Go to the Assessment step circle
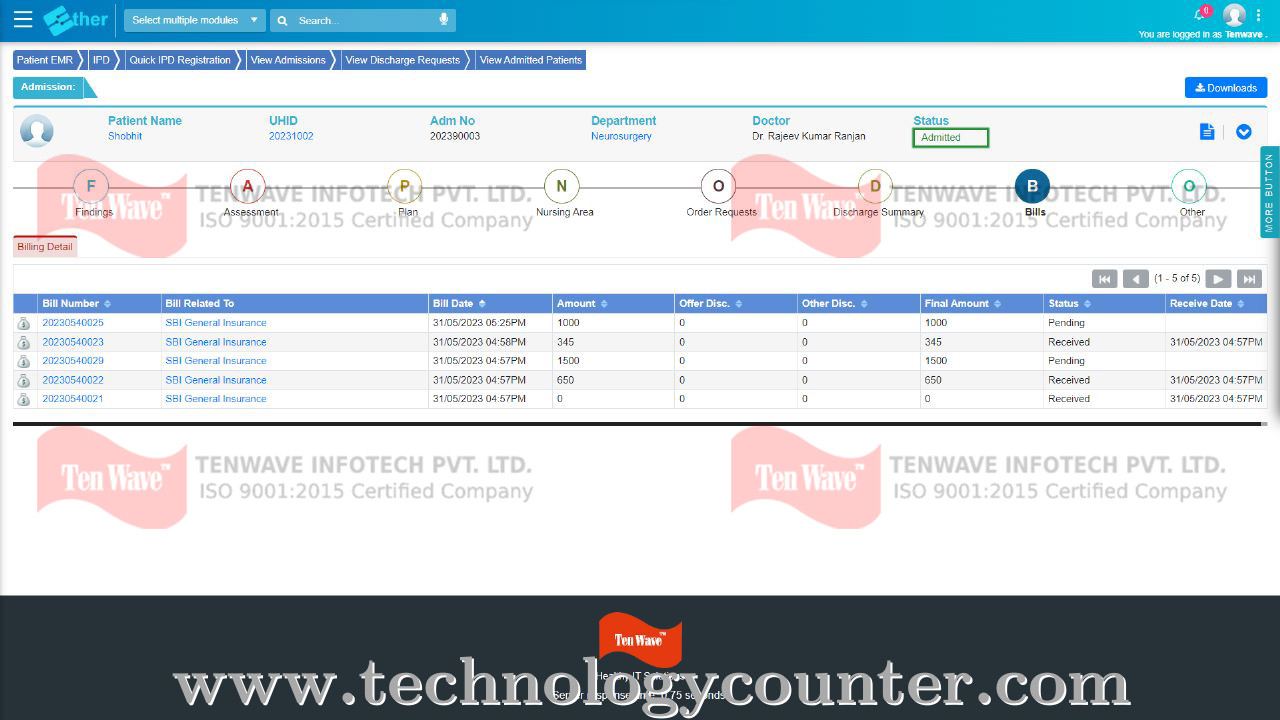The height and width of the screenshot is (720, 1280). tap(248, 186)
